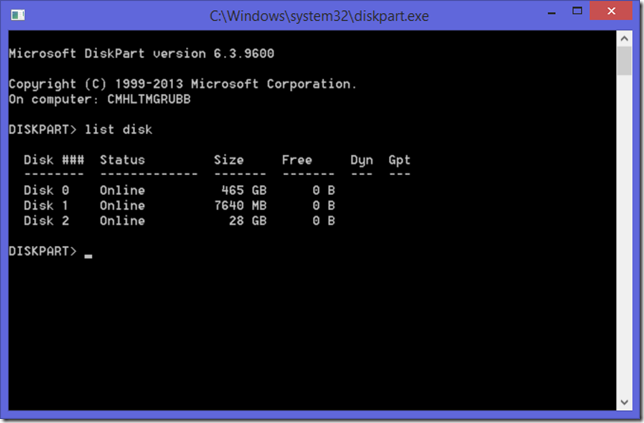Click the typed 'list disk' command text
Viewport: 644px width, 423px height.
click(x=118, y=130)
